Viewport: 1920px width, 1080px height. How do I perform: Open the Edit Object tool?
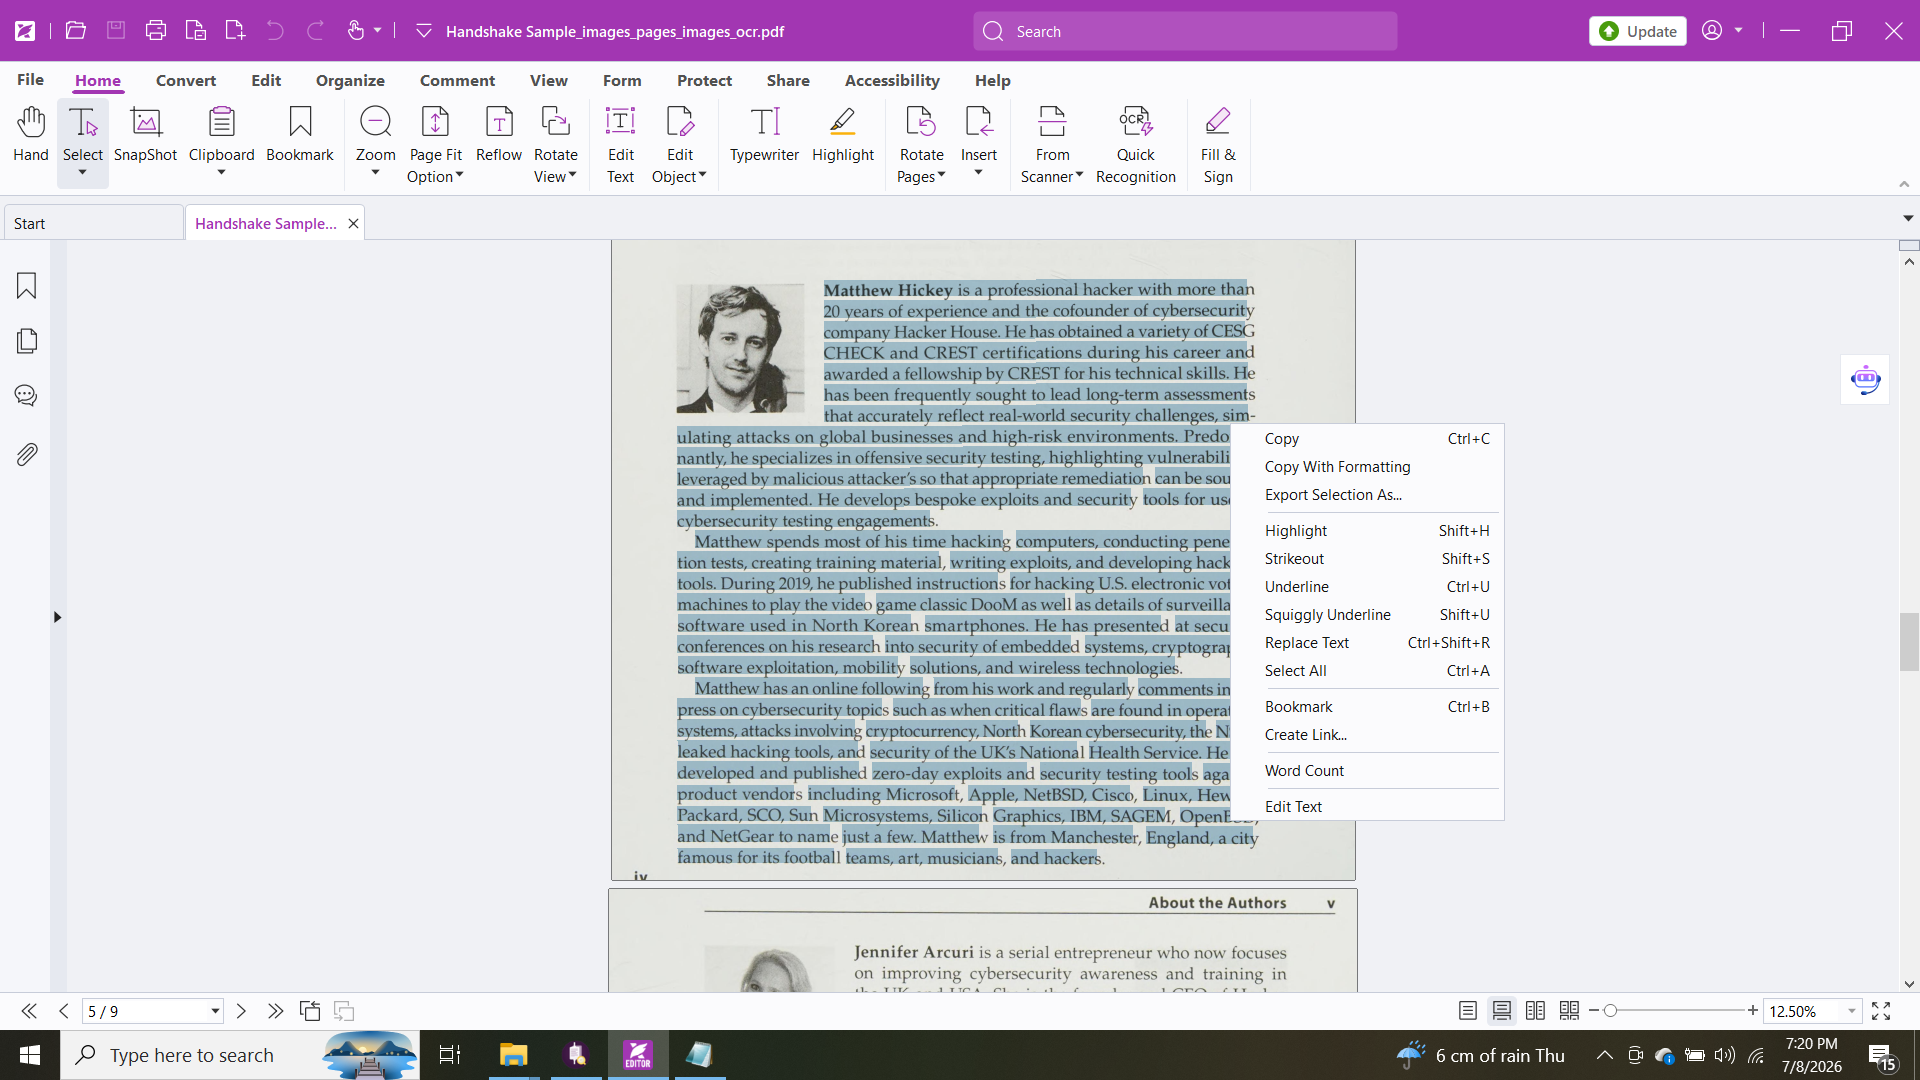click(679, 145)
